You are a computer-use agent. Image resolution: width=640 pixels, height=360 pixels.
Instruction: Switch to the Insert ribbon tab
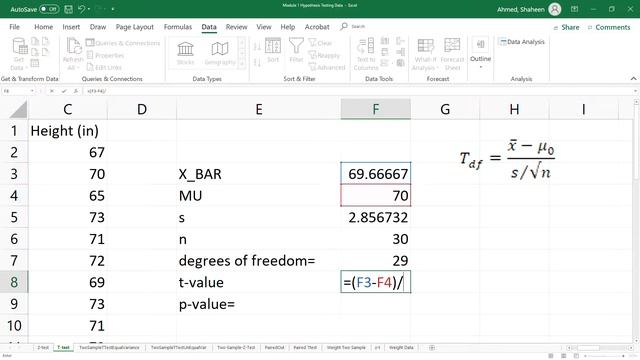pos(71,27)
